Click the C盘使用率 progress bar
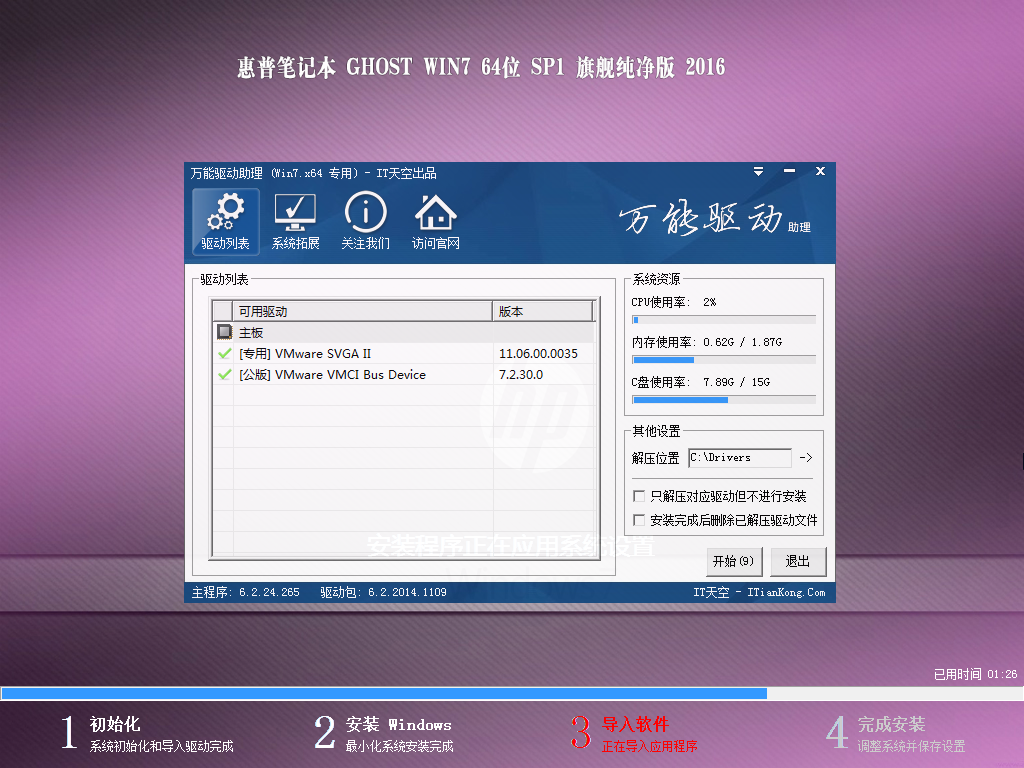This screenshot has width=1024, height=768. click(x=724, y=400)
